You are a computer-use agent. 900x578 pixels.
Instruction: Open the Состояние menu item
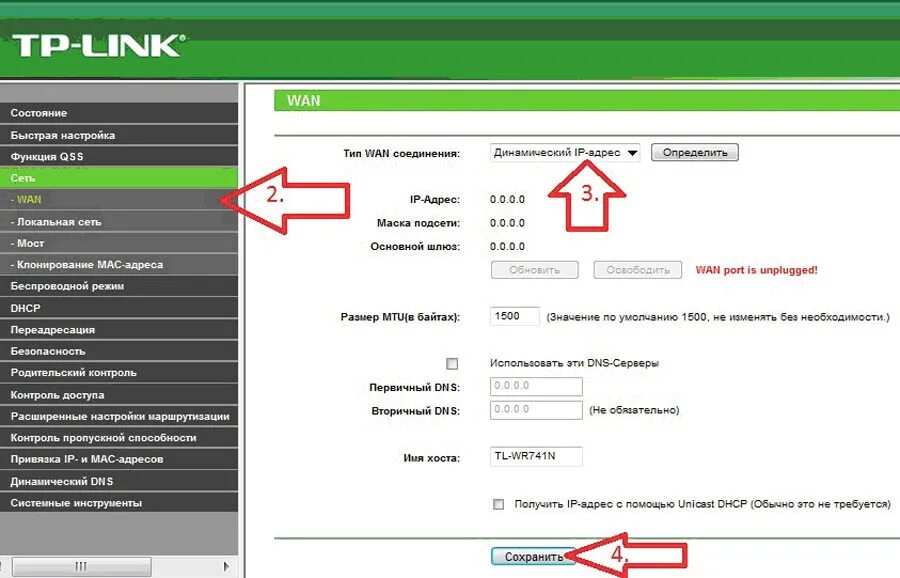pyautogui.click(x=119, y=113)
